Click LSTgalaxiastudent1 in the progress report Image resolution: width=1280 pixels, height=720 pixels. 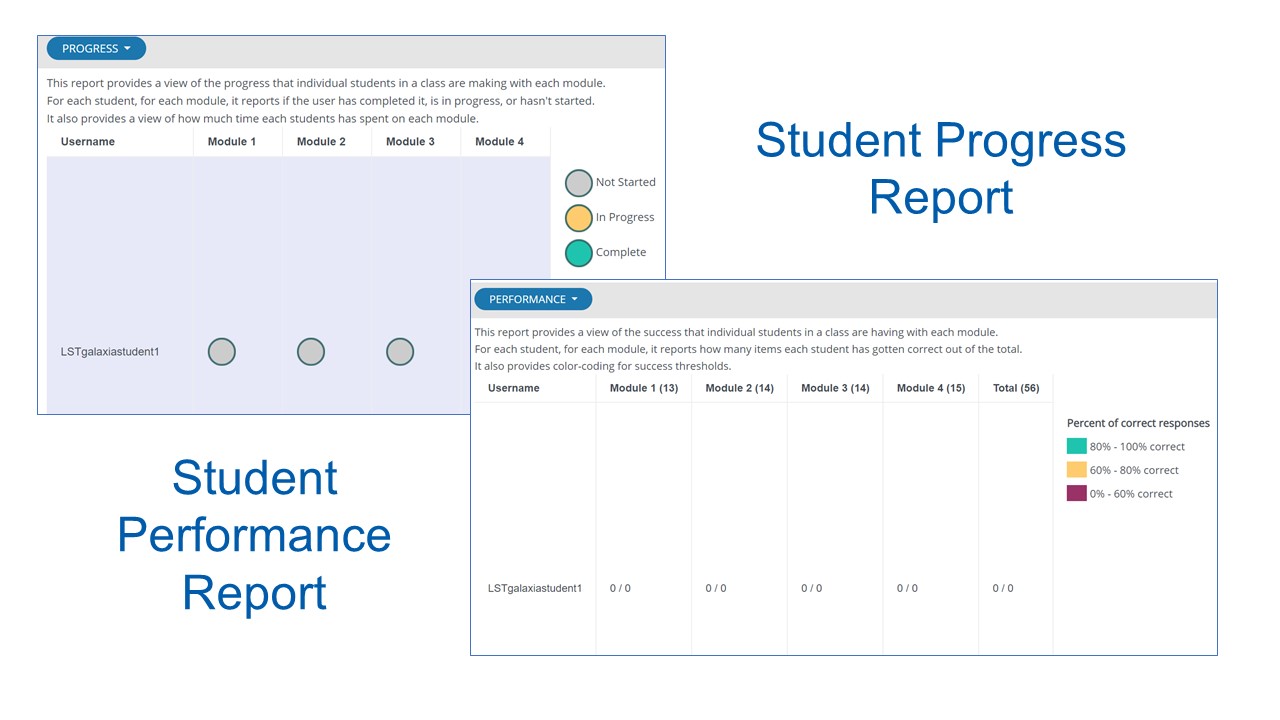(110, 352)
